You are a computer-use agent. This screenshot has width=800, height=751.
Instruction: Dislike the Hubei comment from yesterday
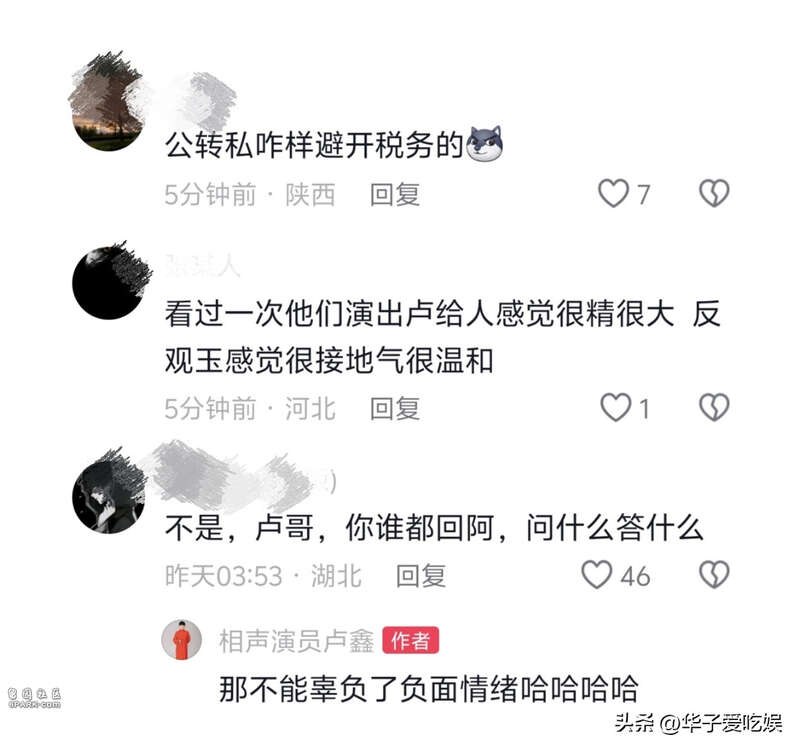pyautogui.click(x=714, y=574)
